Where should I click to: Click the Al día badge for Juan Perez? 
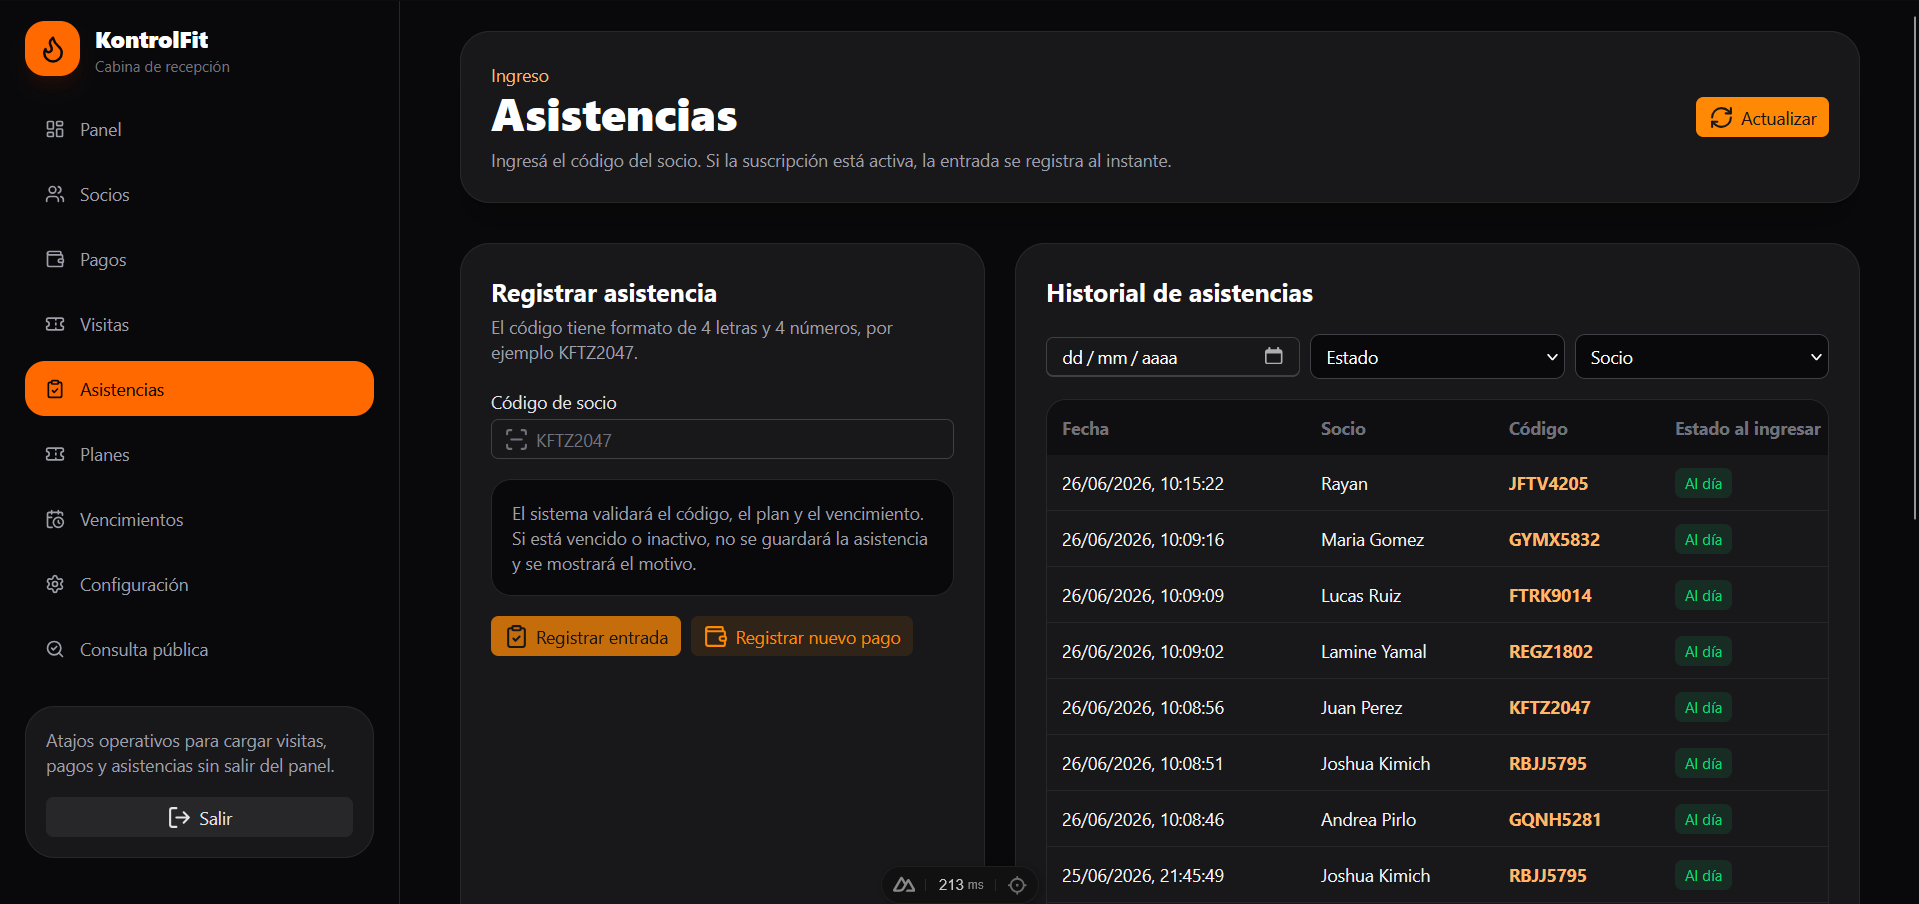pos(1703,708)
